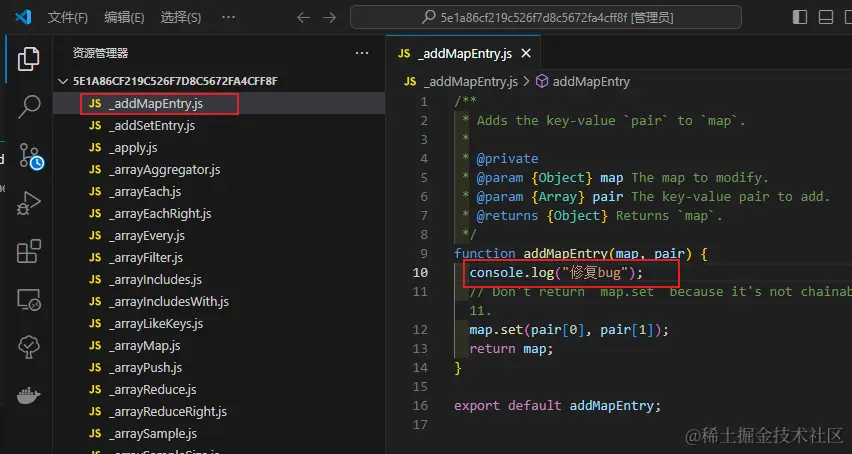
Task: Open the 编辑(E) menu
Action: [124, 18]
